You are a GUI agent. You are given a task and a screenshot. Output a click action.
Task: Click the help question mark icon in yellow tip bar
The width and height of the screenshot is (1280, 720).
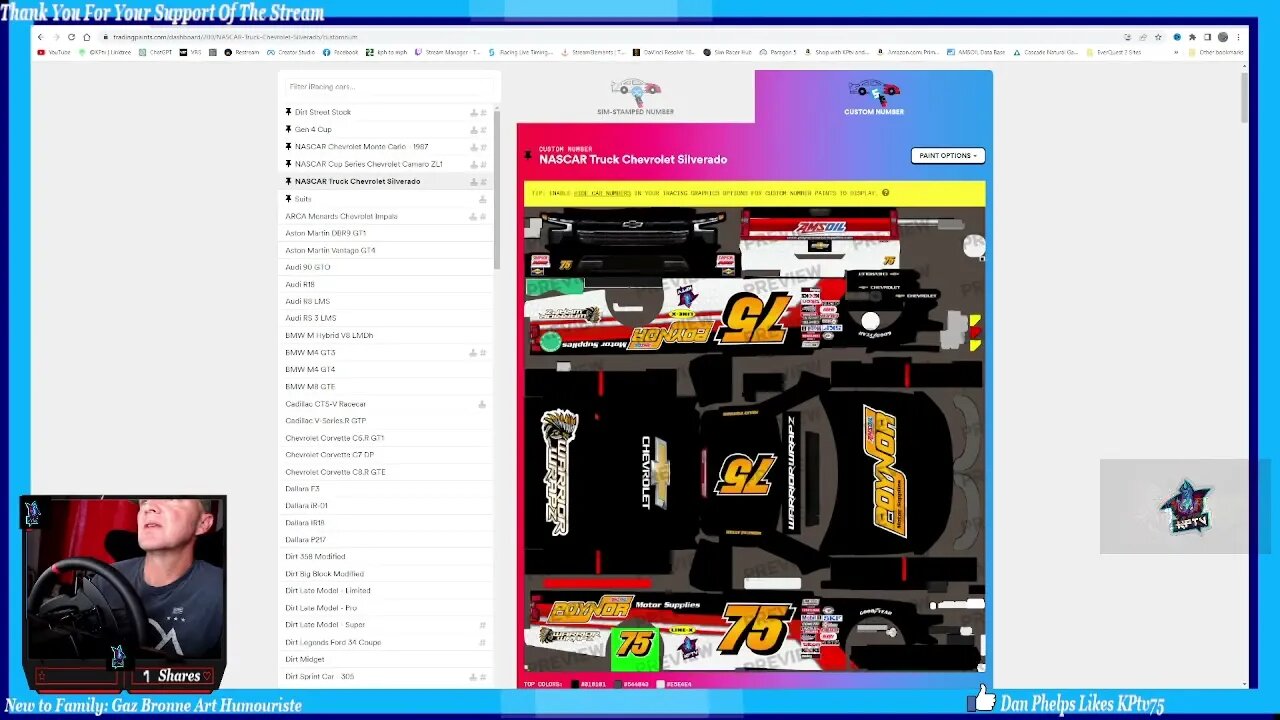pyautogui.click(x=885, y=193)
